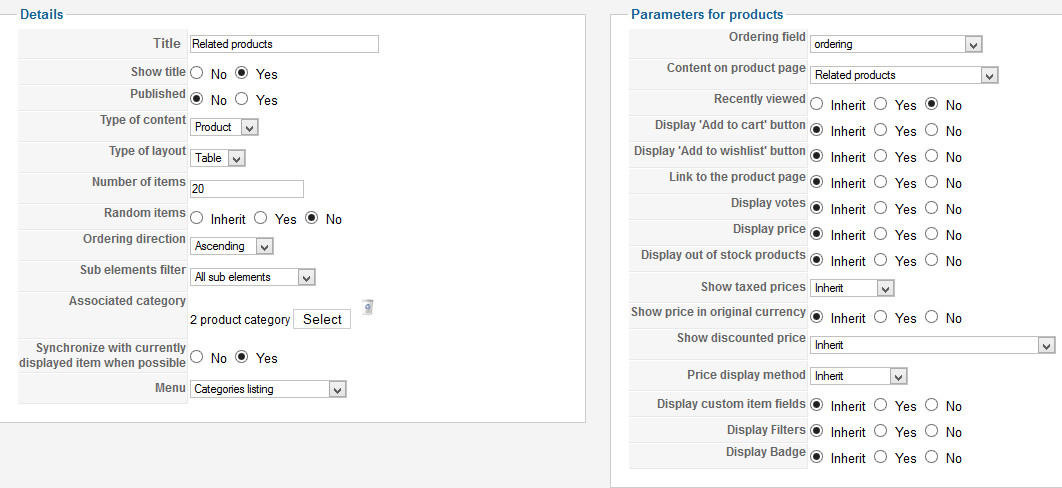Set Published to Yes

click(243, 99)
